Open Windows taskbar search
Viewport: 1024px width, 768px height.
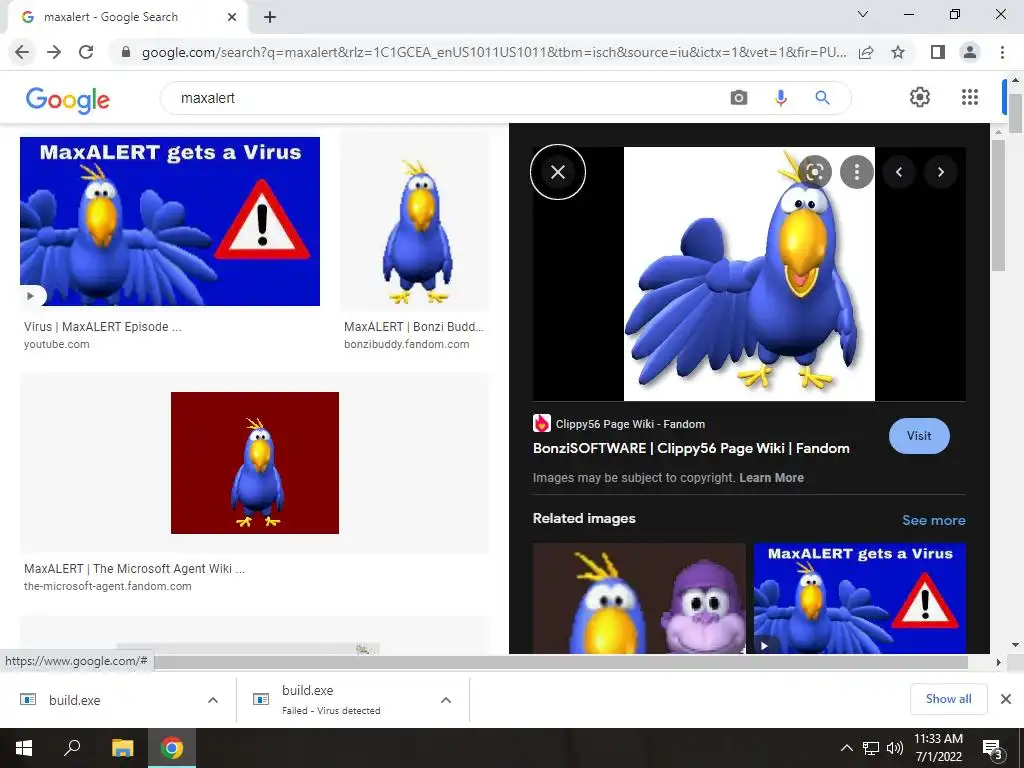click(x=72, y=748)
